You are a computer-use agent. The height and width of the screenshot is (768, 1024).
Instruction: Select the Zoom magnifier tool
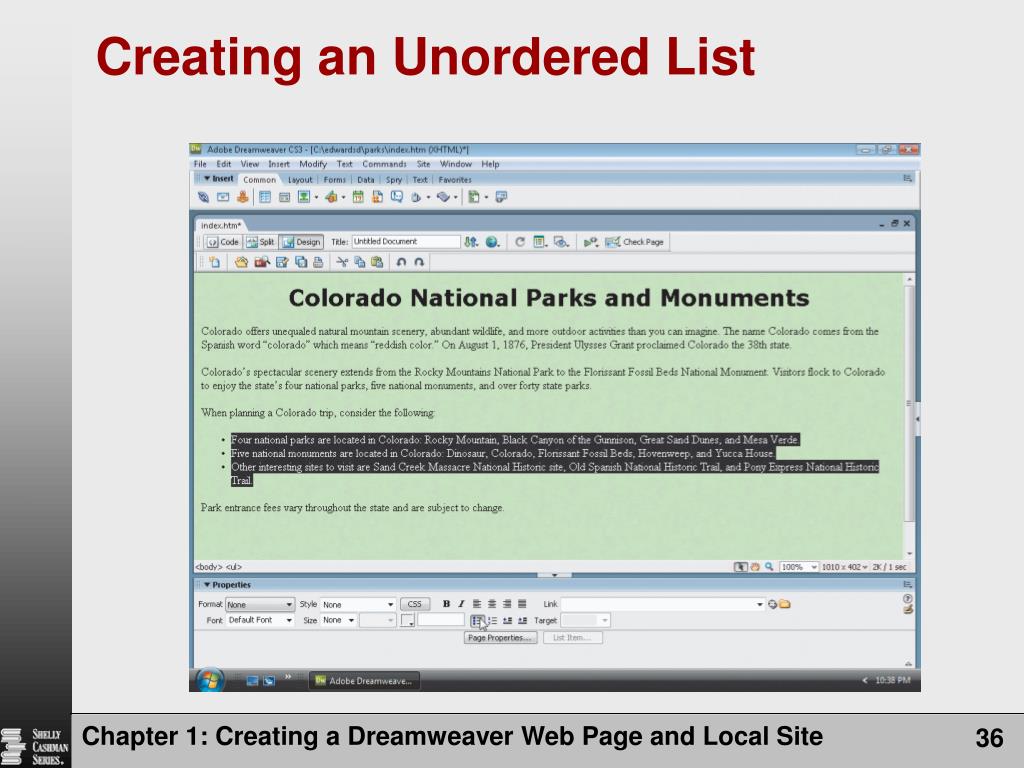coord(769,567)
